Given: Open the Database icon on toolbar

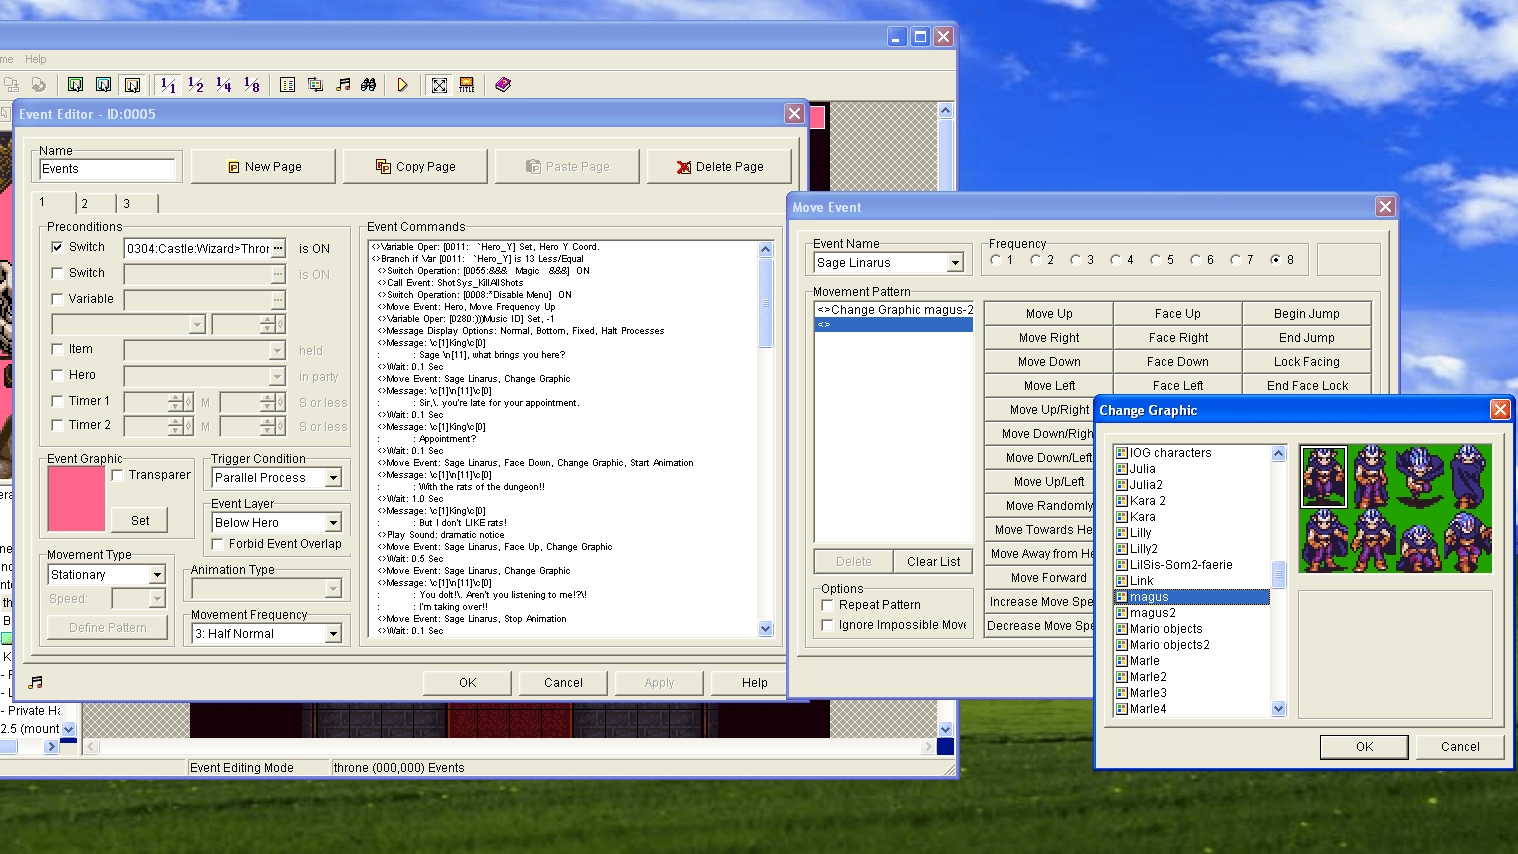Looking at the screenshot, I should [287, 85].
